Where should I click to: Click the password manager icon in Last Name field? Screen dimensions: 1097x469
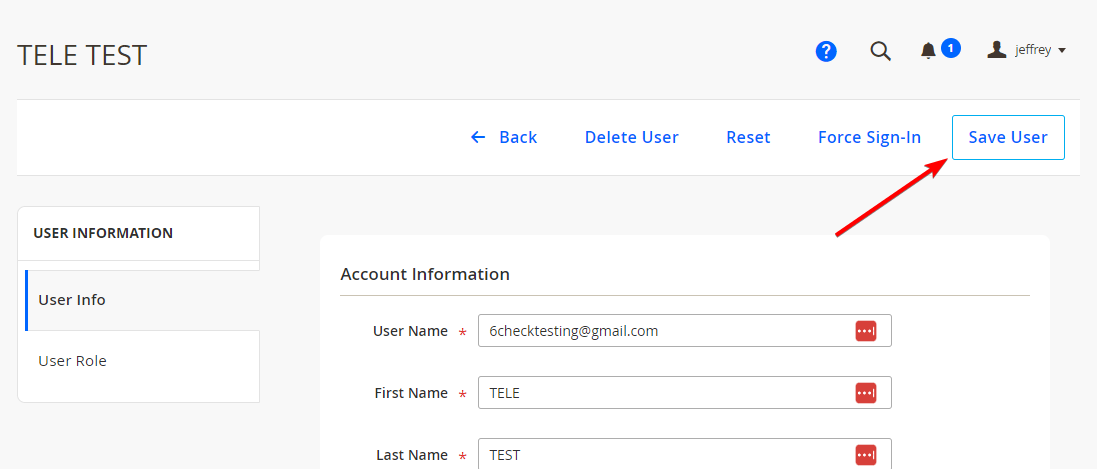[866, 454]
